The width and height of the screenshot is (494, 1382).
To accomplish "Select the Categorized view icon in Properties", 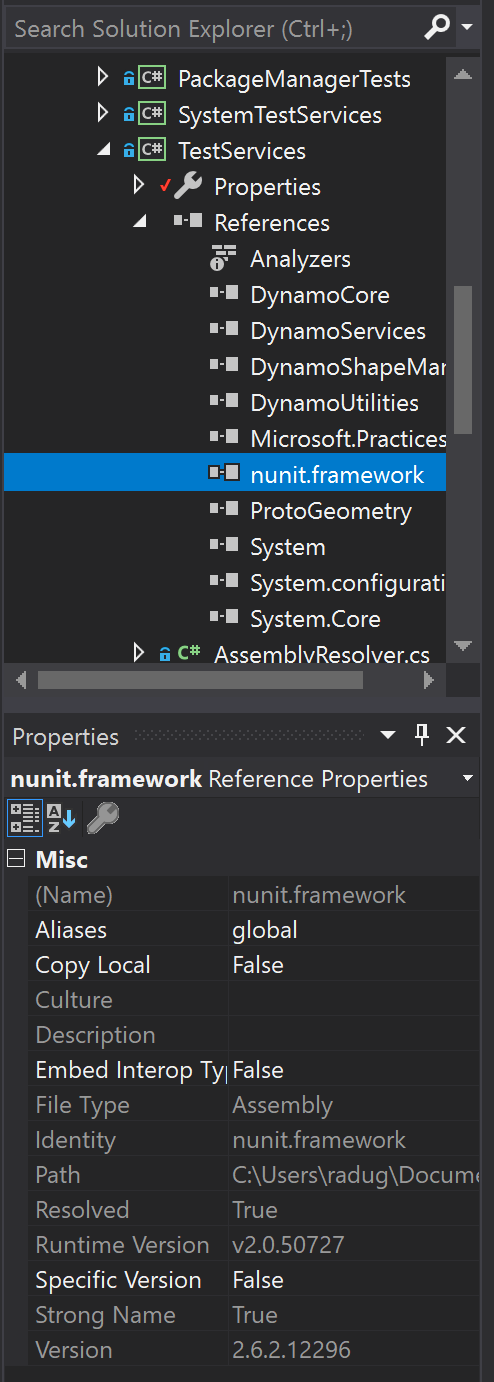I will click(25, 818).
